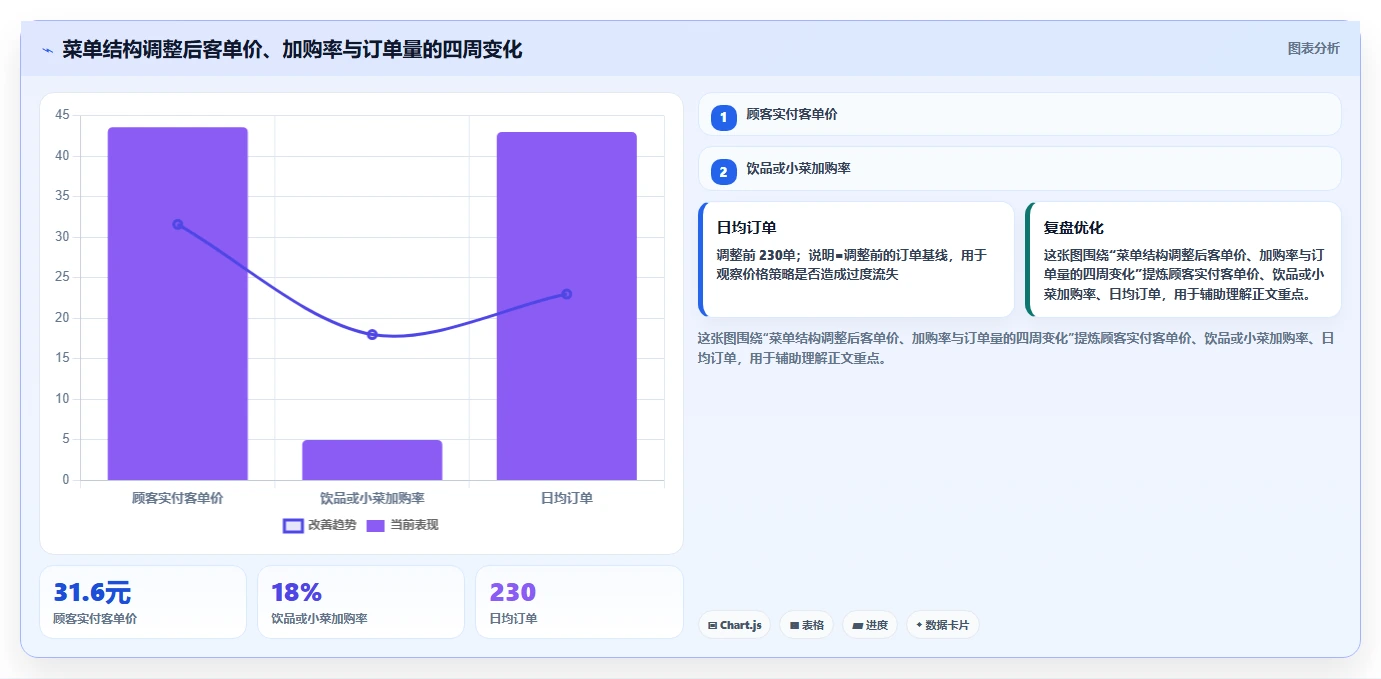Click the icon in the 进度 tag

(857, 625)
